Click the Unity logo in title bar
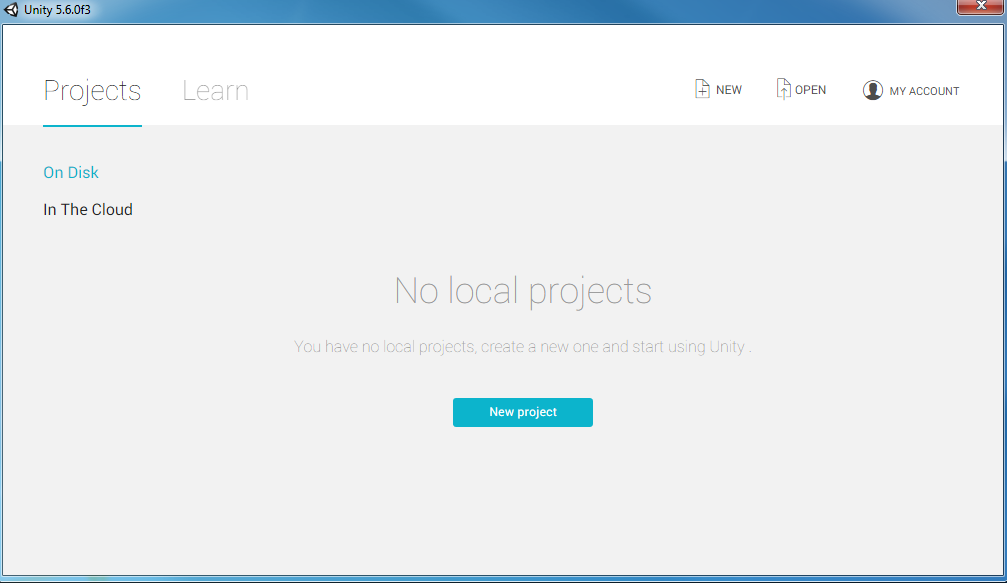Screen dimensions: 1007x583 point(11,10)
